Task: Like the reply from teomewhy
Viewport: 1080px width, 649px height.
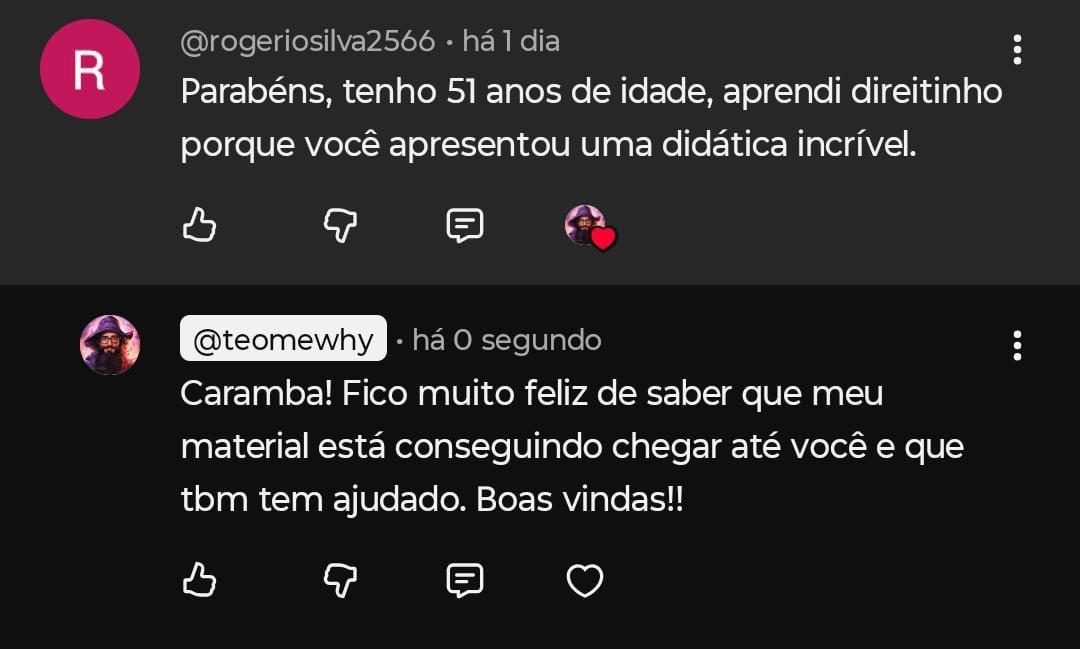Action: [x=200, y=579]
